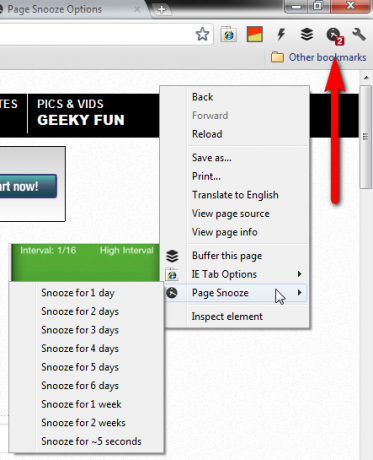
Task: Expand the IE Tab Options submenu arrow
Action: (x=299, y=274)
